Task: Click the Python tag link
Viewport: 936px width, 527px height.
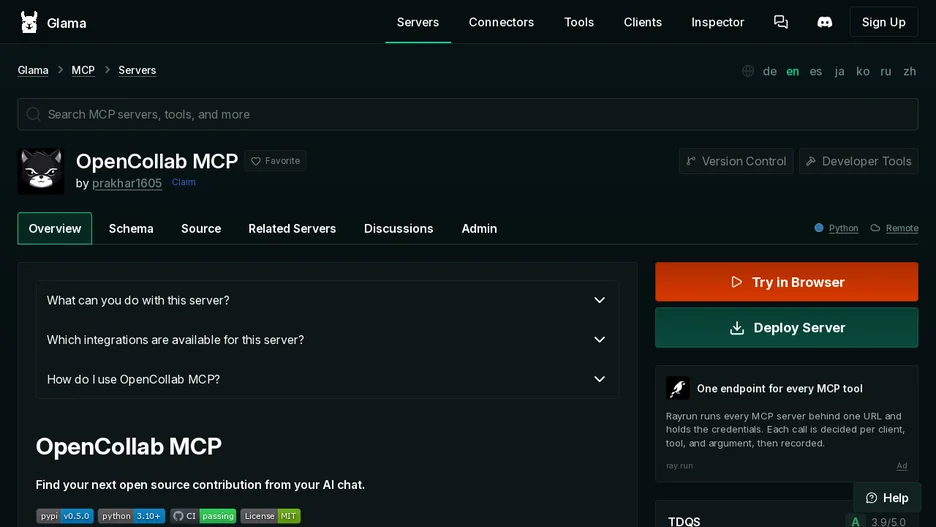Action: [x=843, y=228]
